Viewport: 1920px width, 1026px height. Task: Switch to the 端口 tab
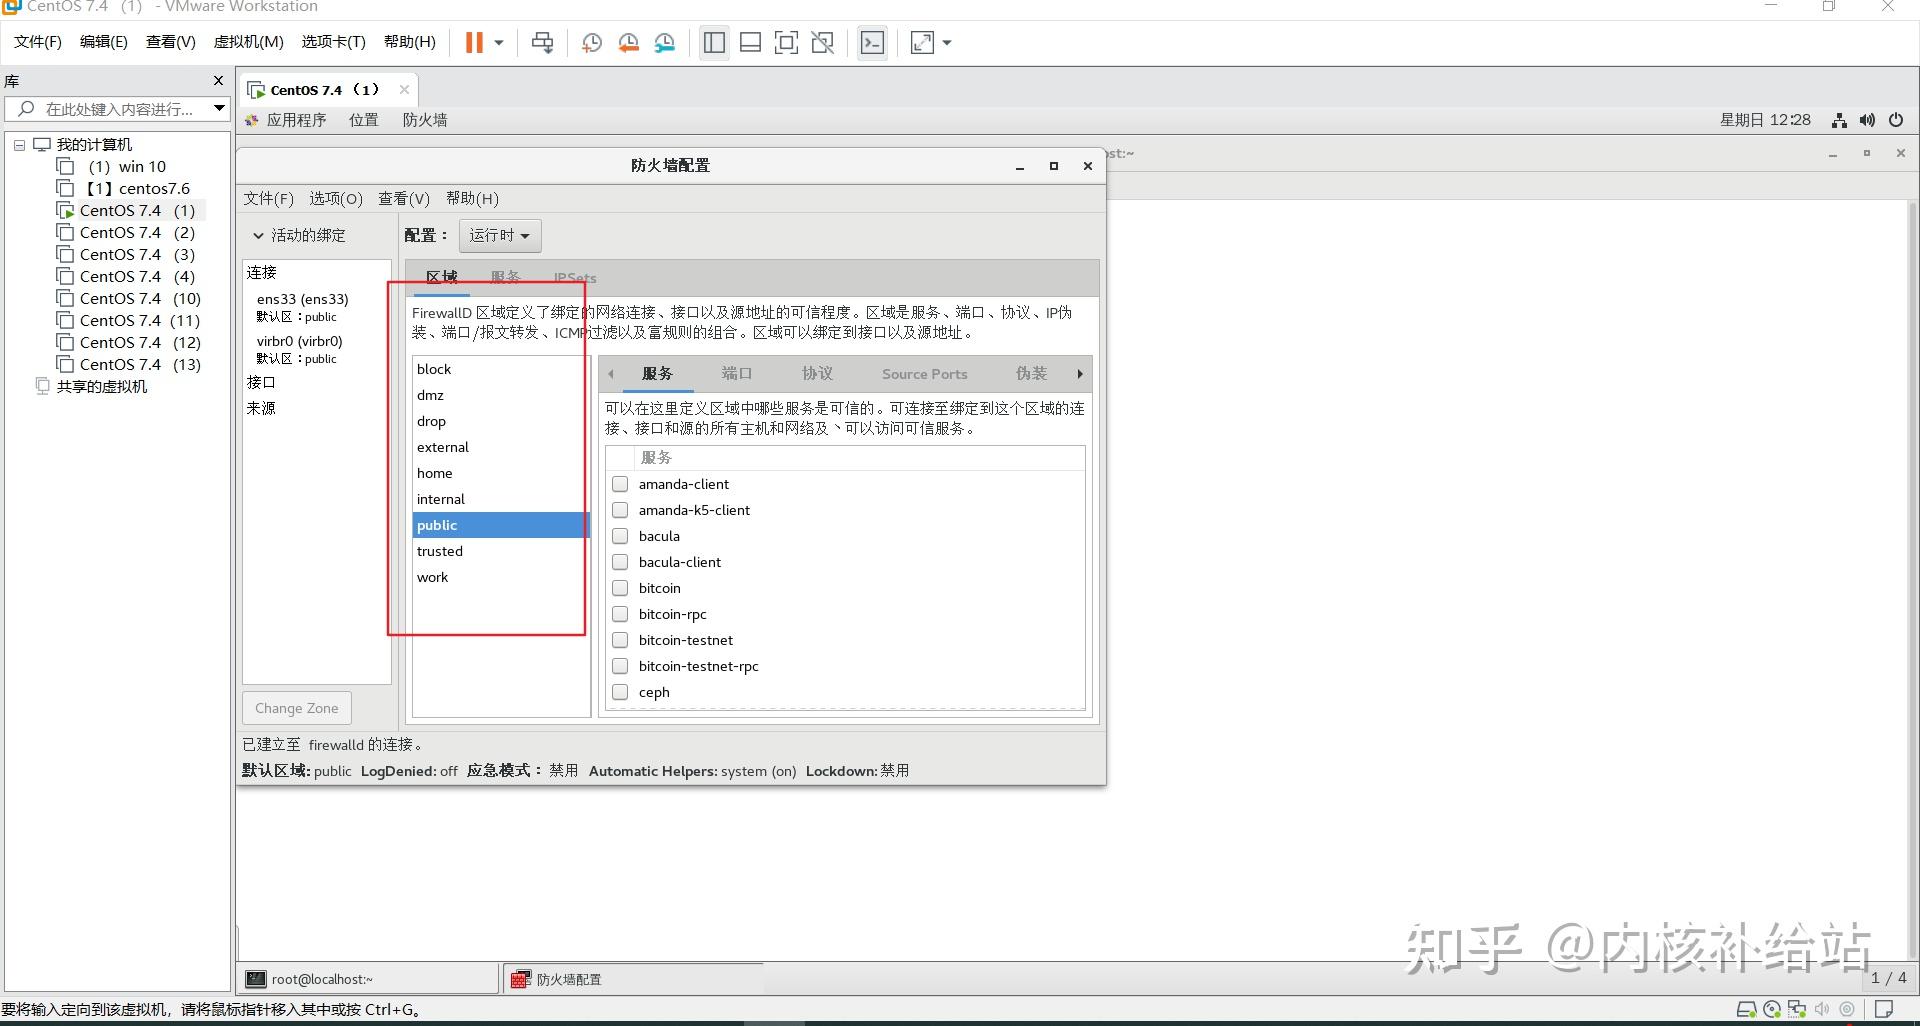(737, 373)
